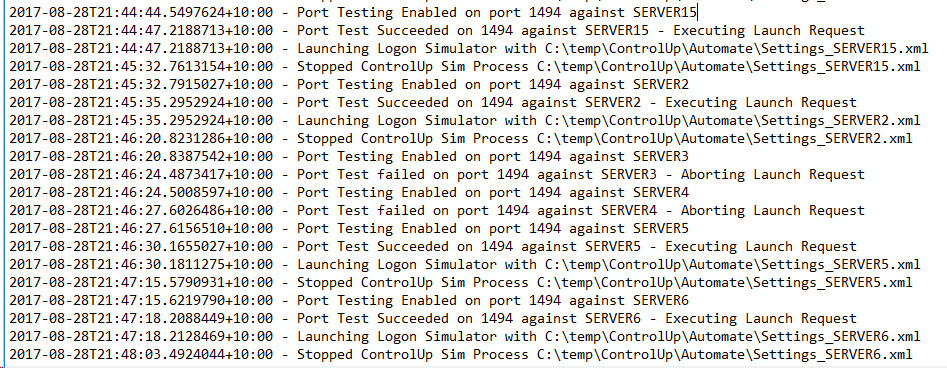Click Port Test Succeeded against SERVER2 line

point(432,103)
